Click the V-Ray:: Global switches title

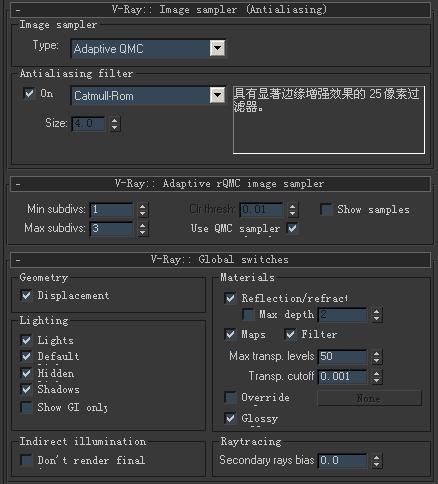click(219, 260)
